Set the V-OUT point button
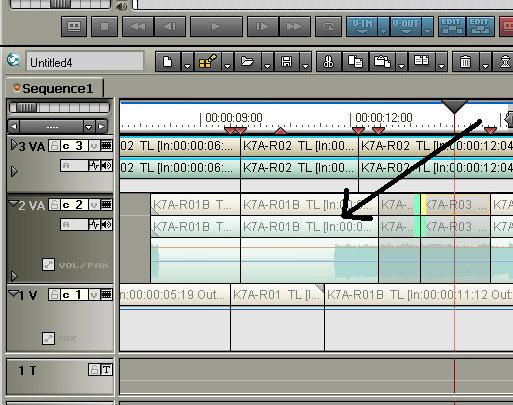The image size is (513, 405). pos(406,27)
